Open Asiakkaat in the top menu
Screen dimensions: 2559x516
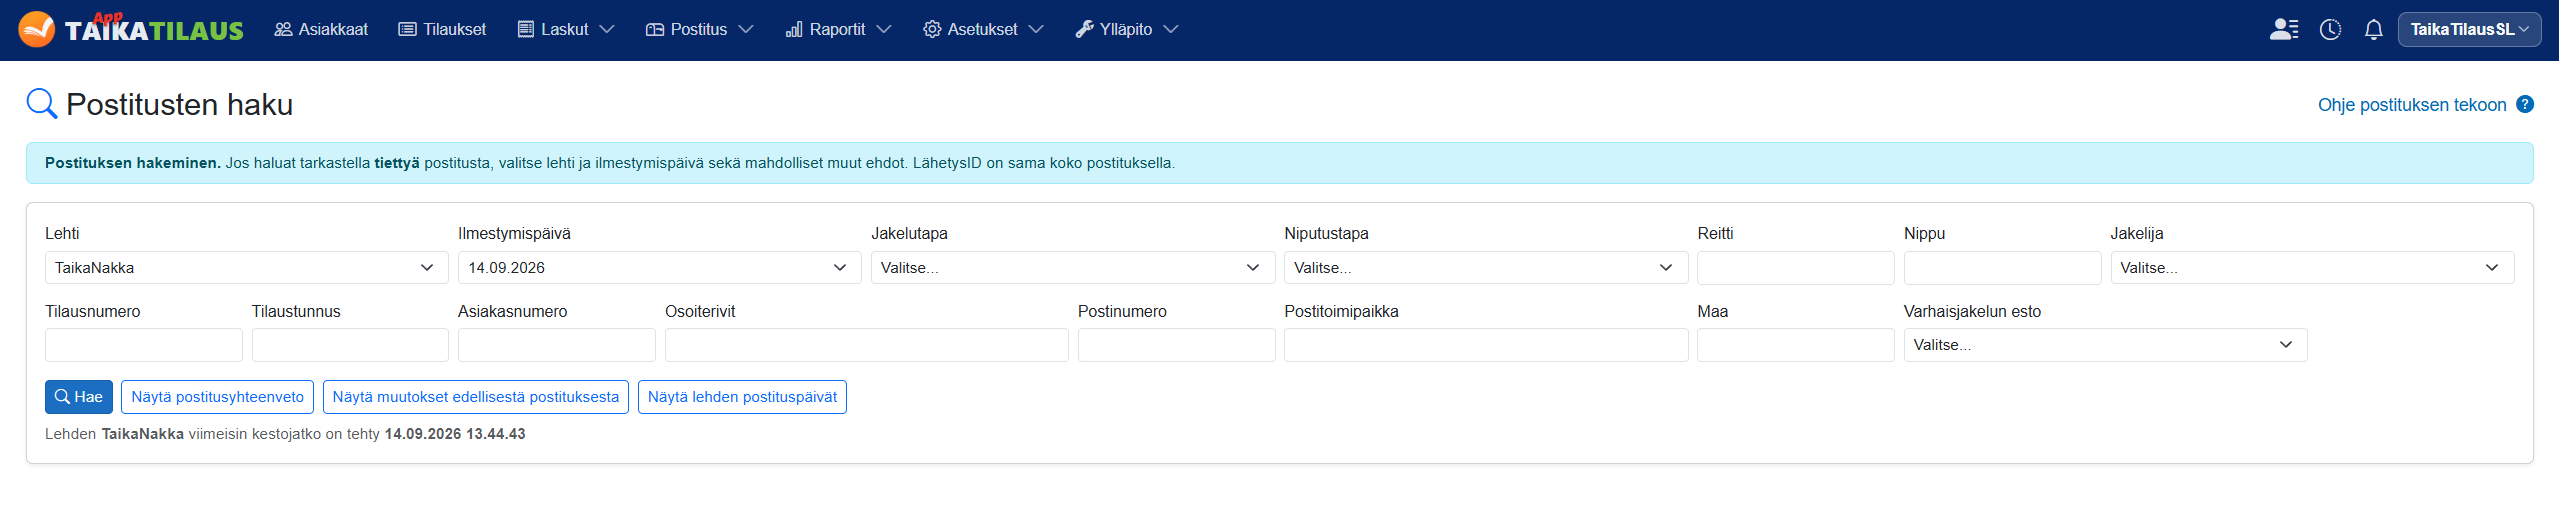321,29
